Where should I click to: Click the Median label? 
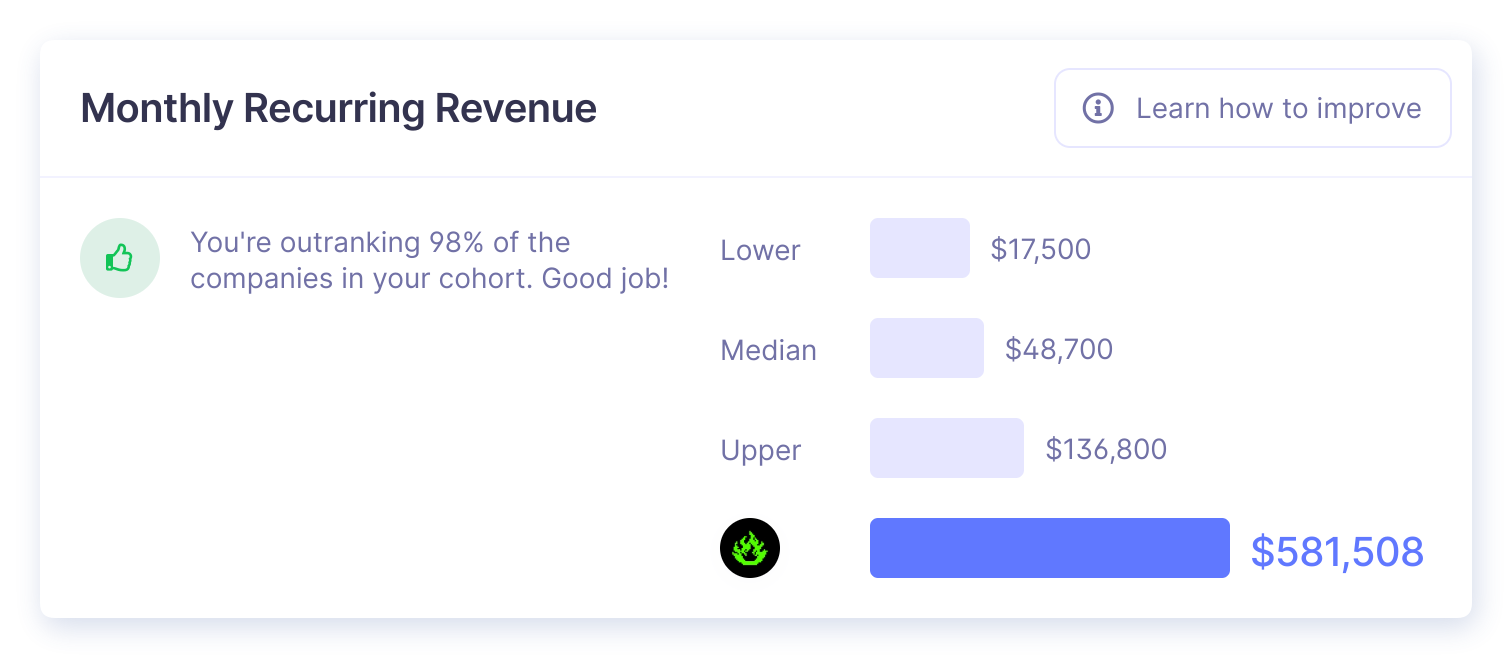point(768,350)
